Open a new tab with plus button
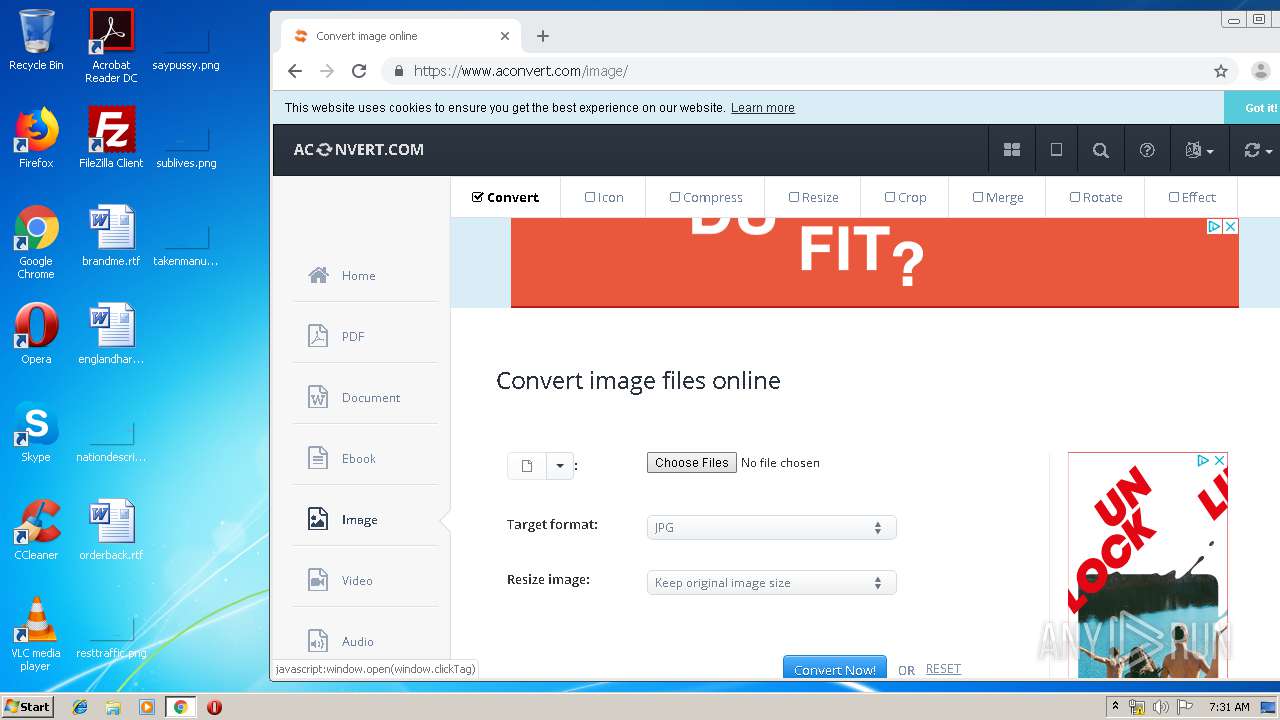The height and width of the screenshot is (720, 1280). 543,36
